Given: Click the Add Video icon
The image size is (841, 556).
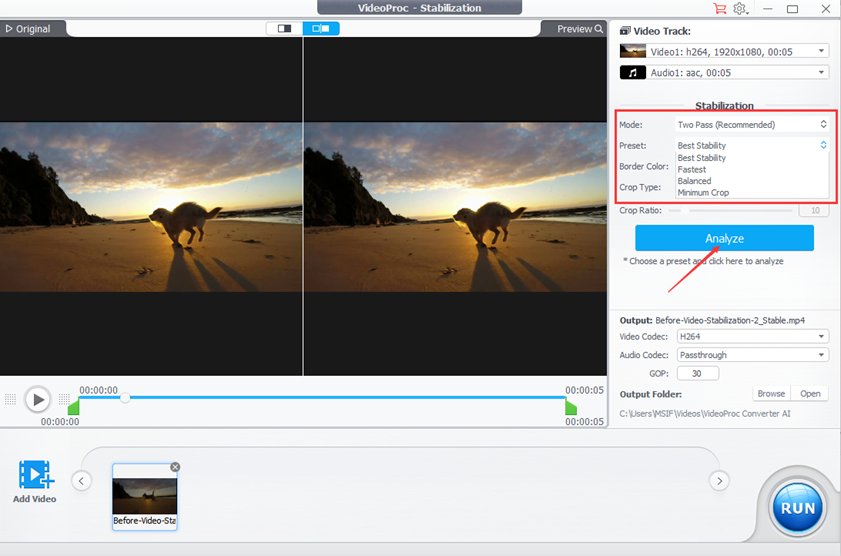Looking at the screenshot, I should coord(35,475).
